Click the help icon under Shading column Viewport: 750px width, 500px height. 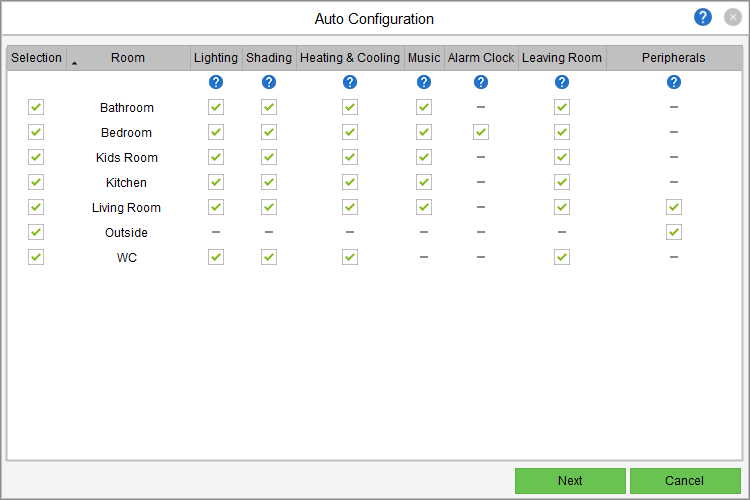tap(269, 82)
